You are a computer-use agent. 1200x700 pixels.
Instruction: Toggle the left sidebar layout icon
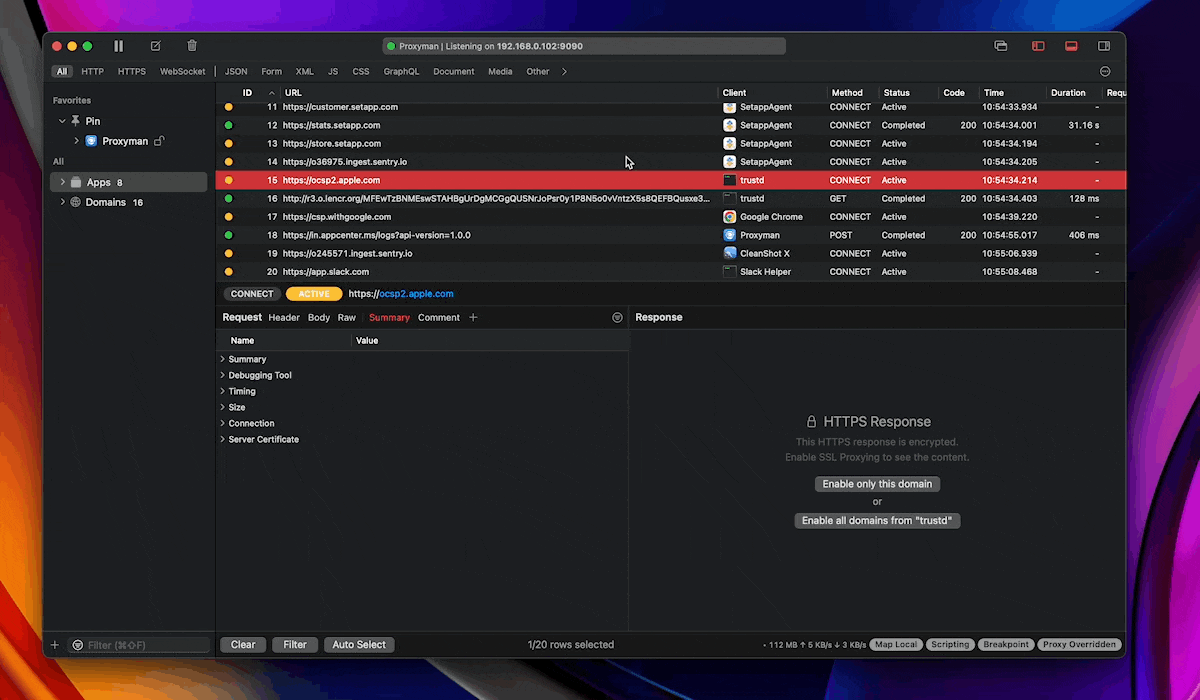1038,46
